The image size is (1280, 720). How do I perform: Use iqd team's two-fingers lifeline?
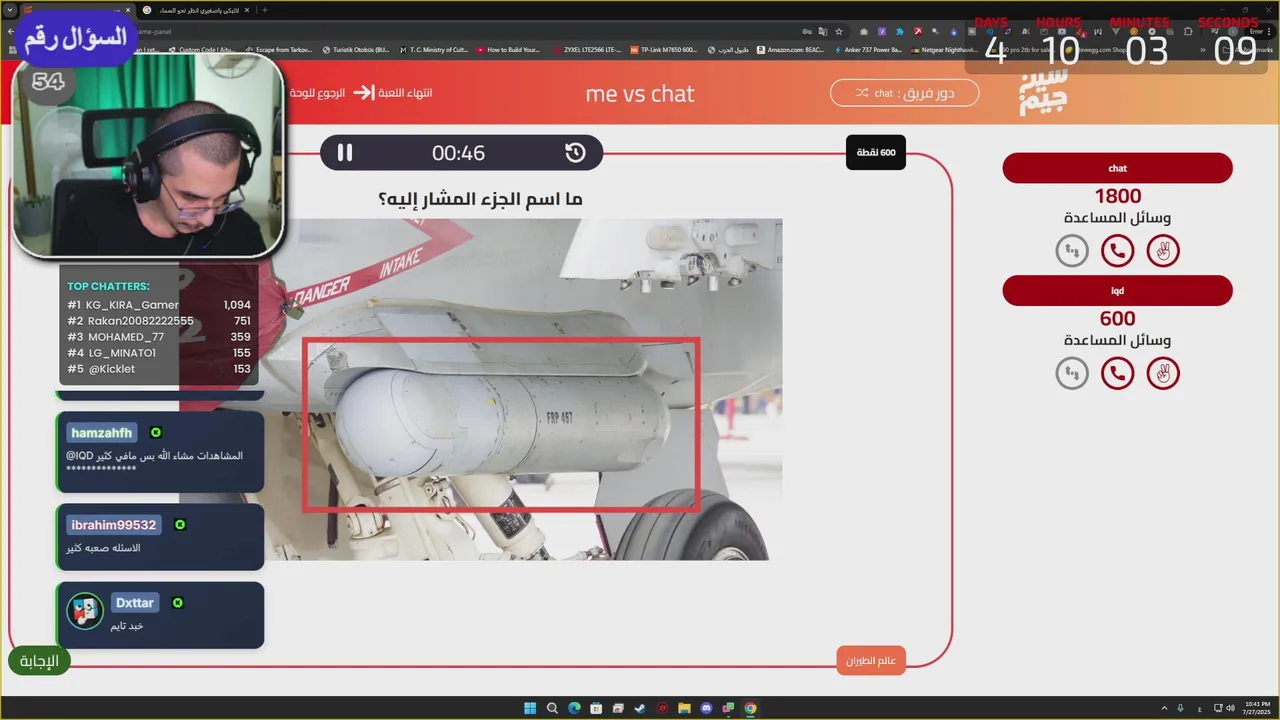tap(1163, 373)
